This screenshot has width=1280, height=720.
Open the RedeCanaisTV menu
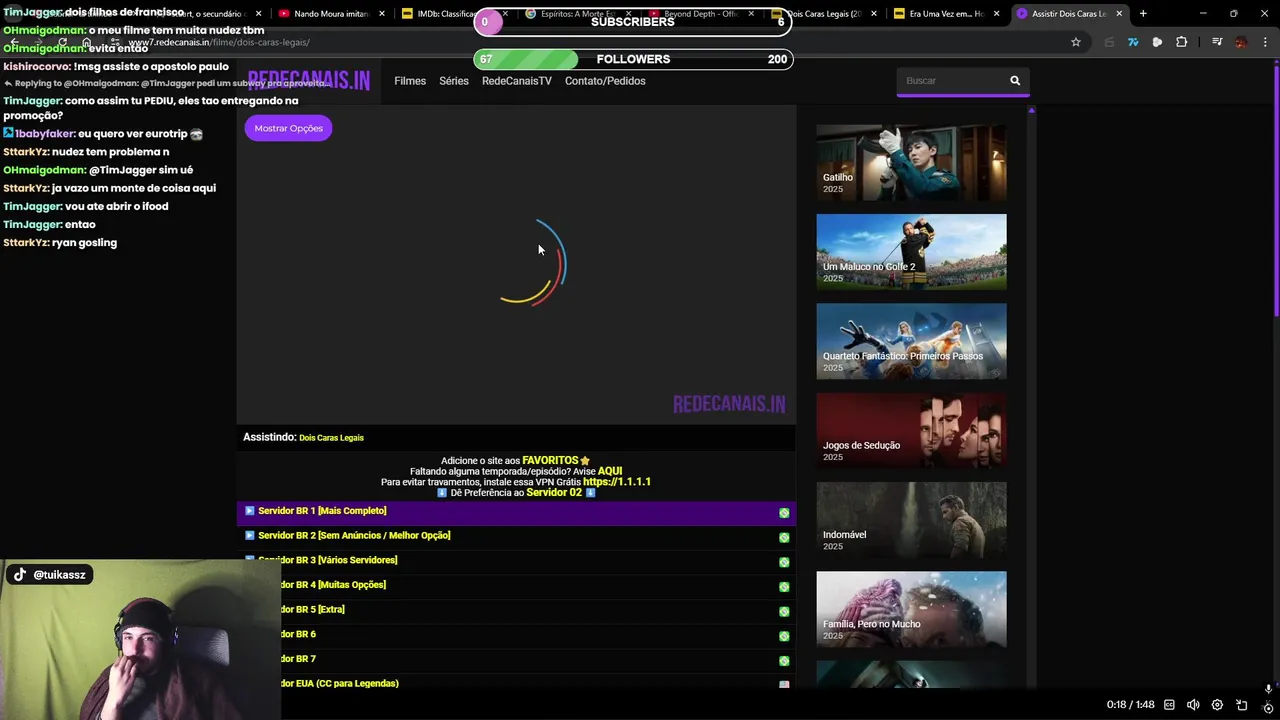pyautogui.click(x=517, y=81)
